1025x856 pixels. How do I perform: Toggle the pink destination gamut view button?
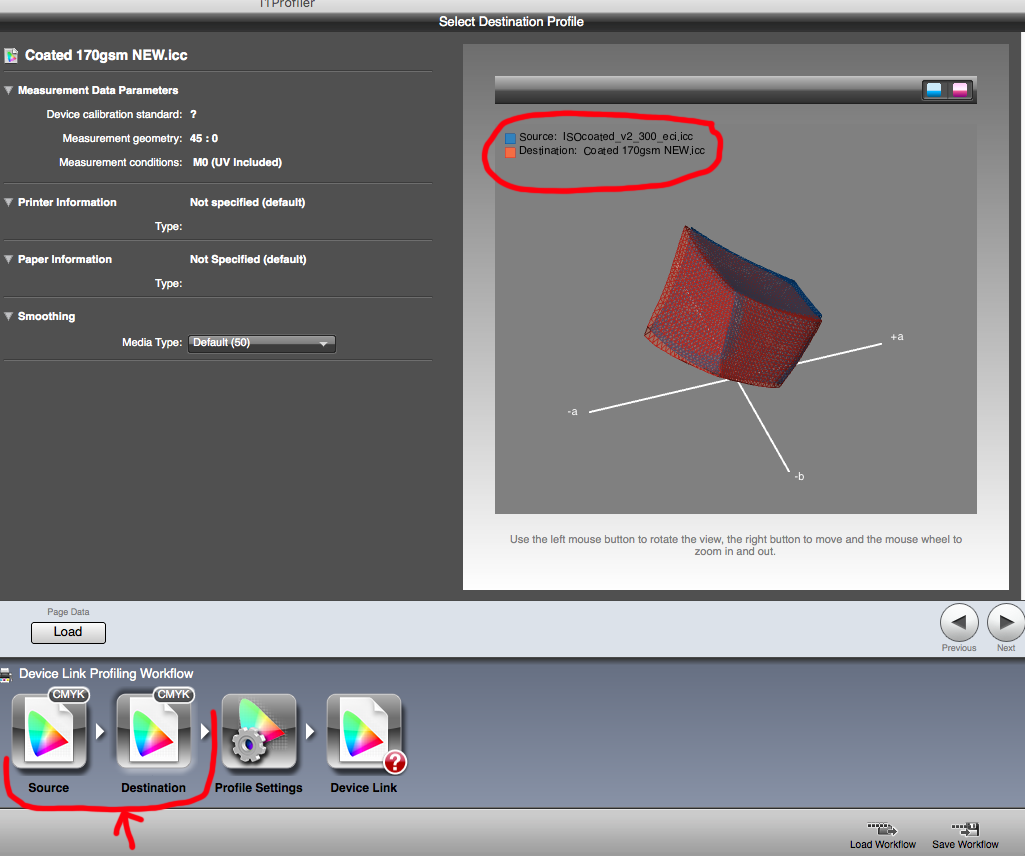pyautogui.click(x=960, y=90)
